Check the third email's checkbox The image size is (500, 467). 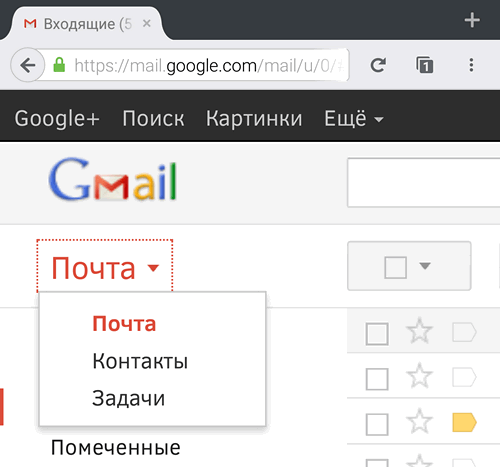(377, 424)
